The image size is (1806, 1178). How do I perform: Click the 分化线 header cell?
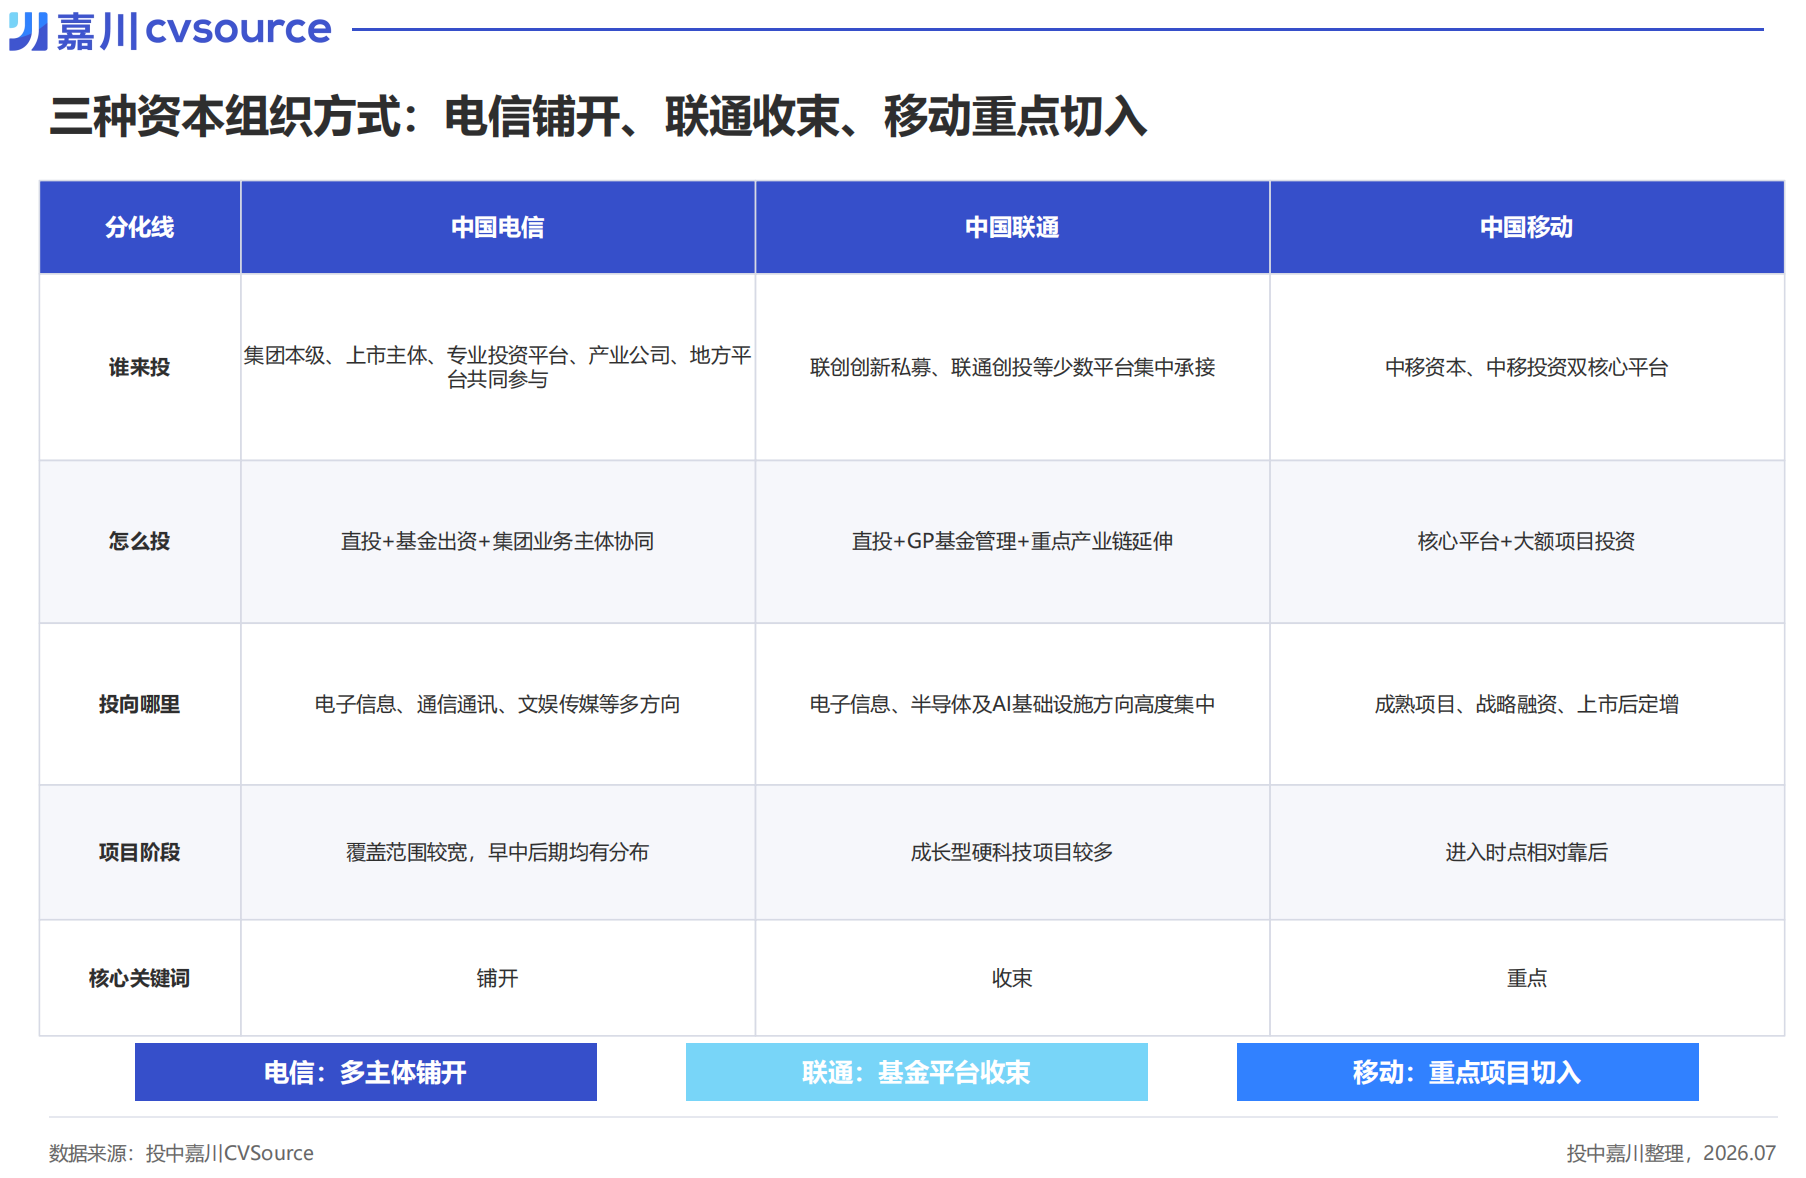[140, 227]
